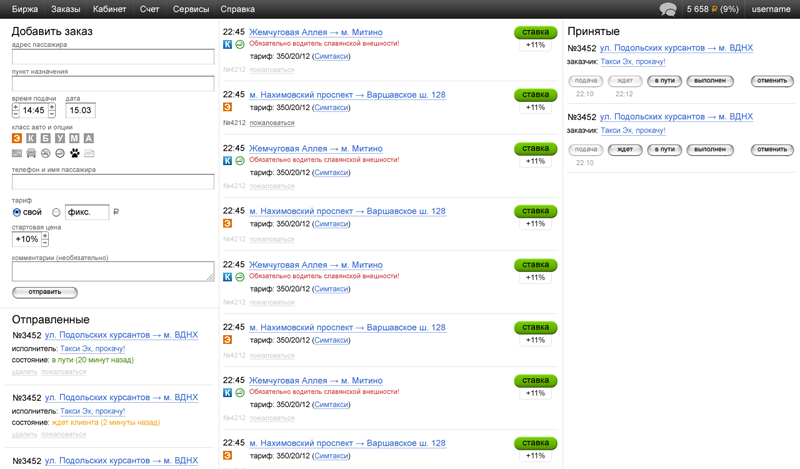The width and height of the screenshot is (800, 469).
Task: Decrease hours with the left minus stepper
Action: pyautogui.click(x=16, y=113)
